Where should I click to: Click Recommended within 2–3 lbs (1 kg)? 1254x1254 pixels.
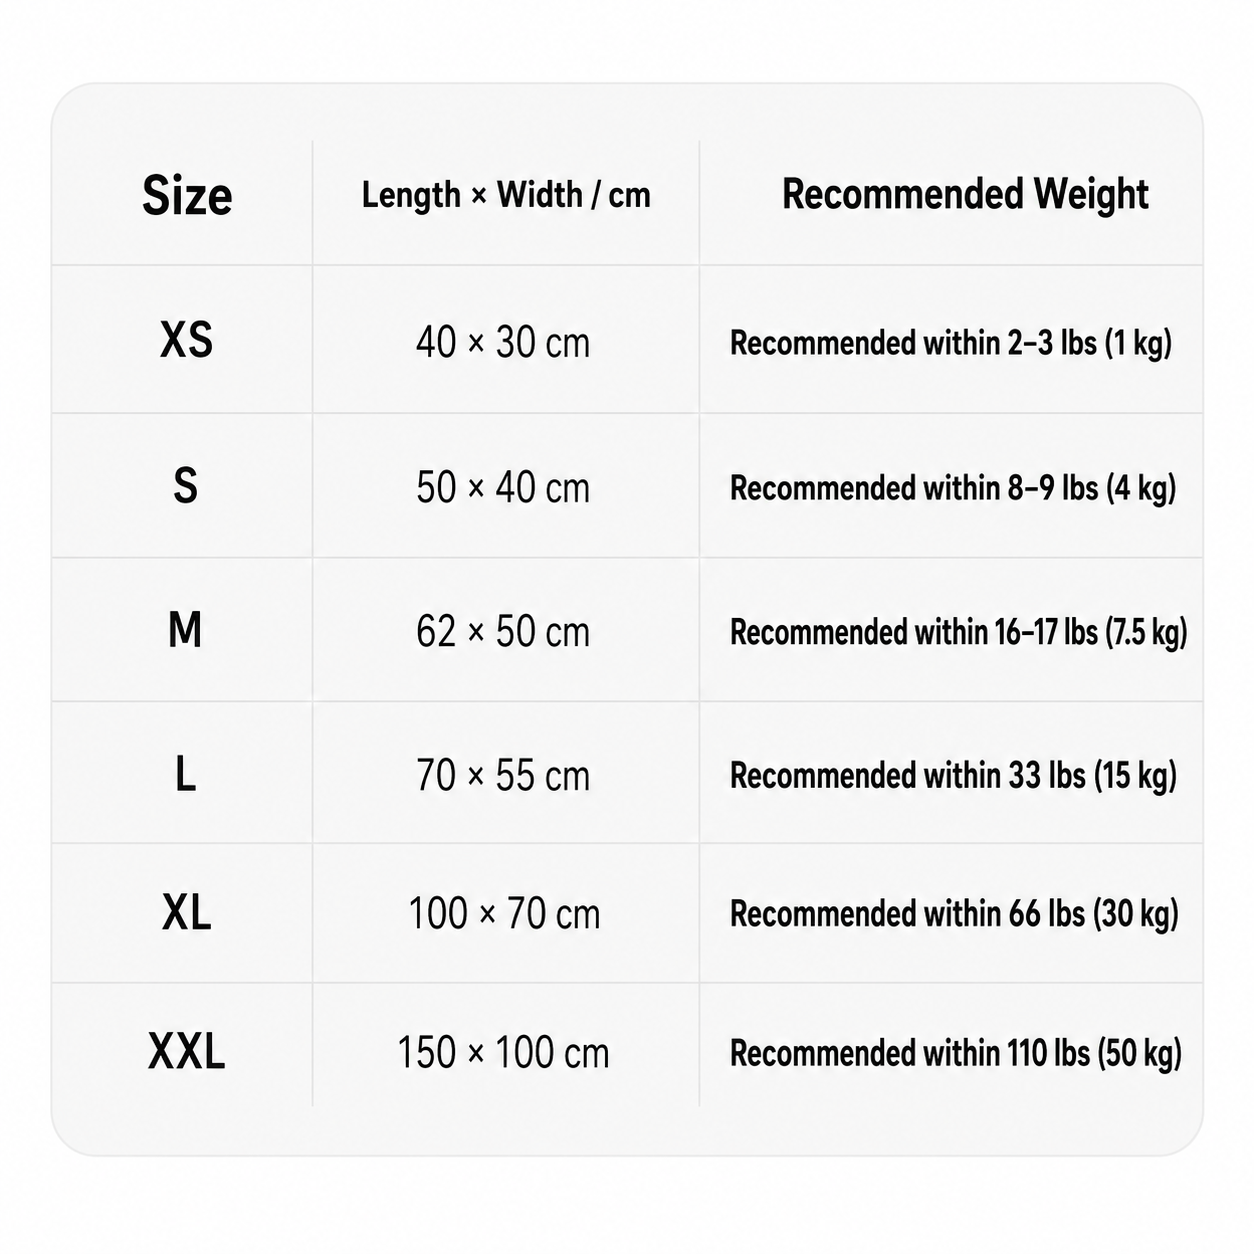pyautogui.click(x=951, y=343)
